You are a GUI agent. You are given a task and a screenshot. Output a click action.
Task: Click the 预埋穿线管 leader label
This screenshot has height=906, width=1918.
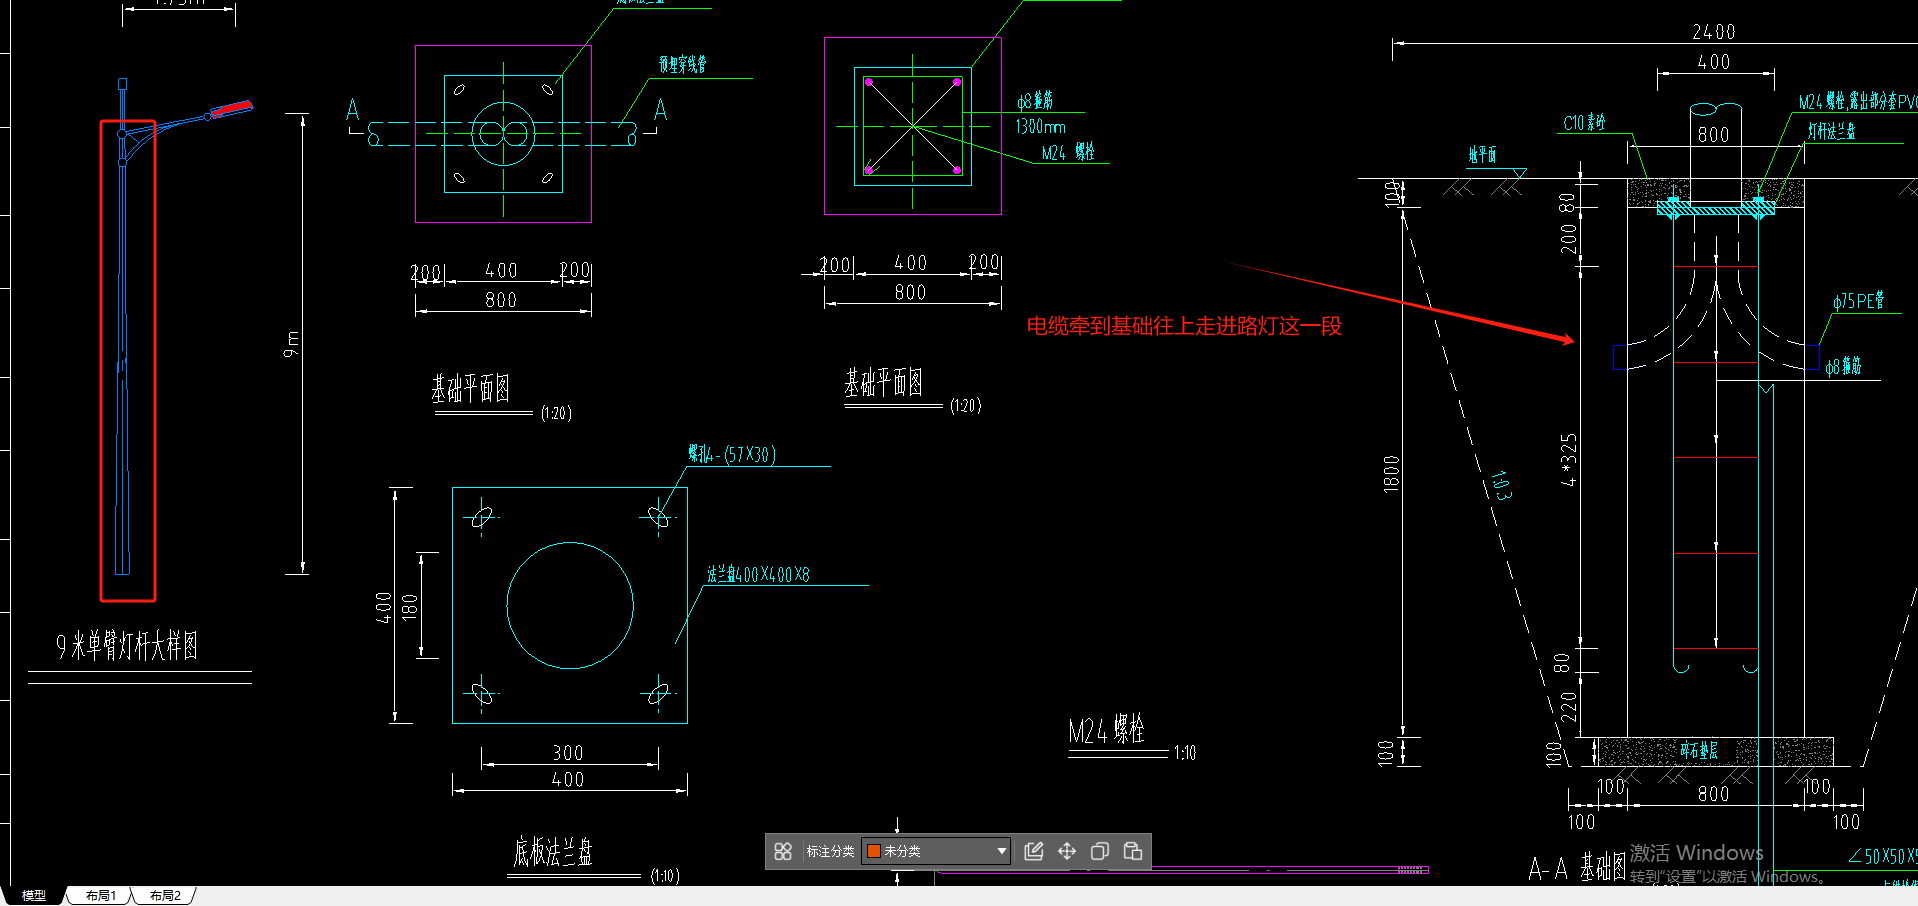tap(682, 64)
